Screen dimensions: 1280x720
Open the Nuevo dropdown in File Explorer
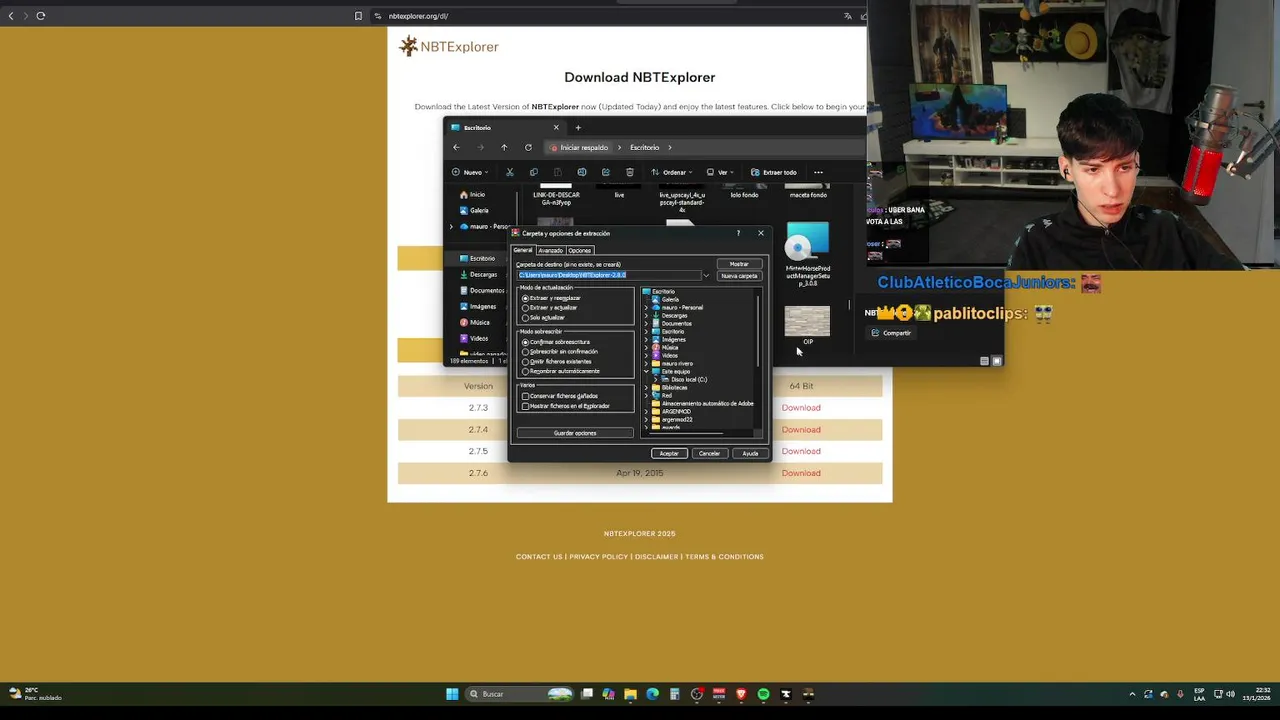click(x=470, y=172)
